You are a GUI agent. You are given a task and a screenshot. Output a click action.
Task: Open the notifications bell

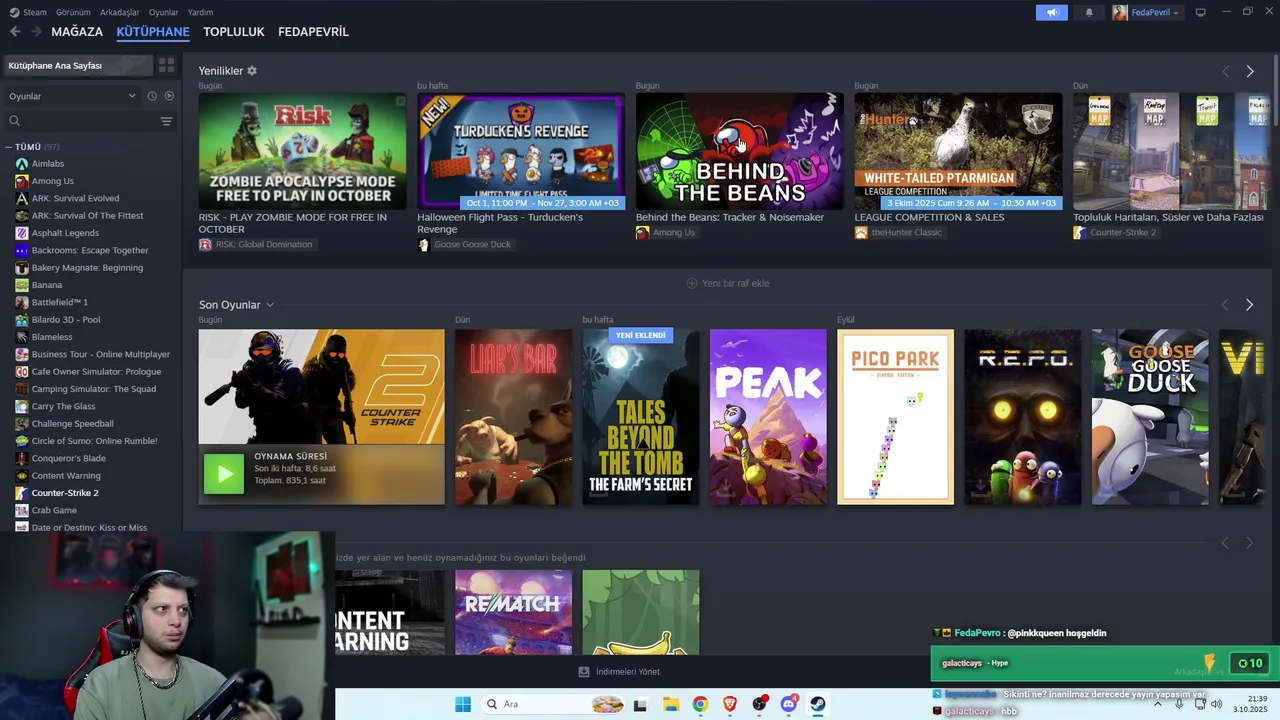(x=1089, y=12)
